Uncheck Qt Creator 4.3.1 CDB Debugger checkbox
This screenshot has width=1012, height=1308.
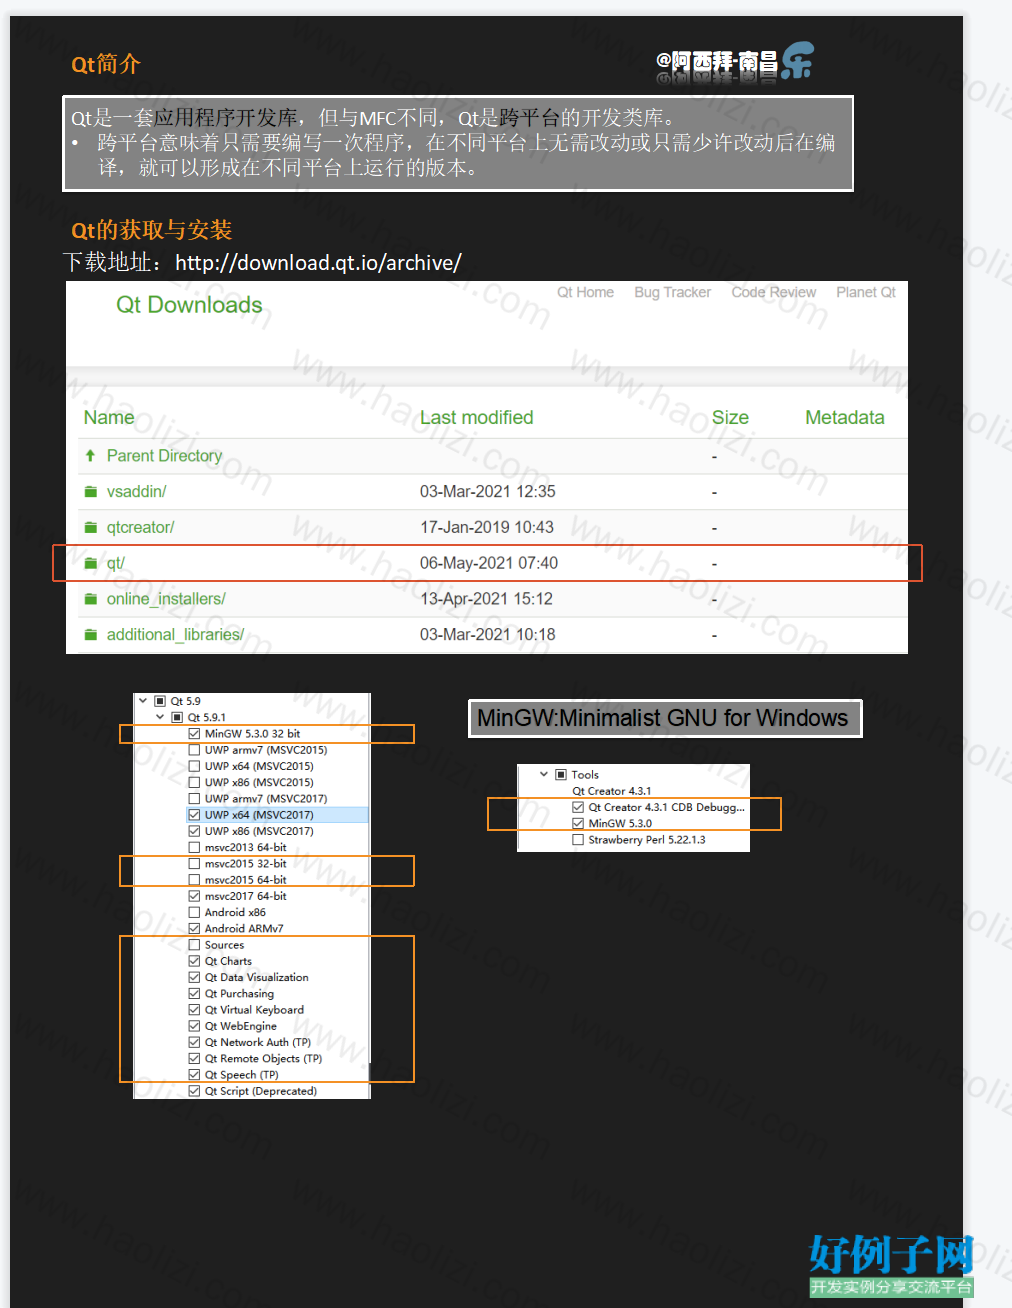click(578, 807)
